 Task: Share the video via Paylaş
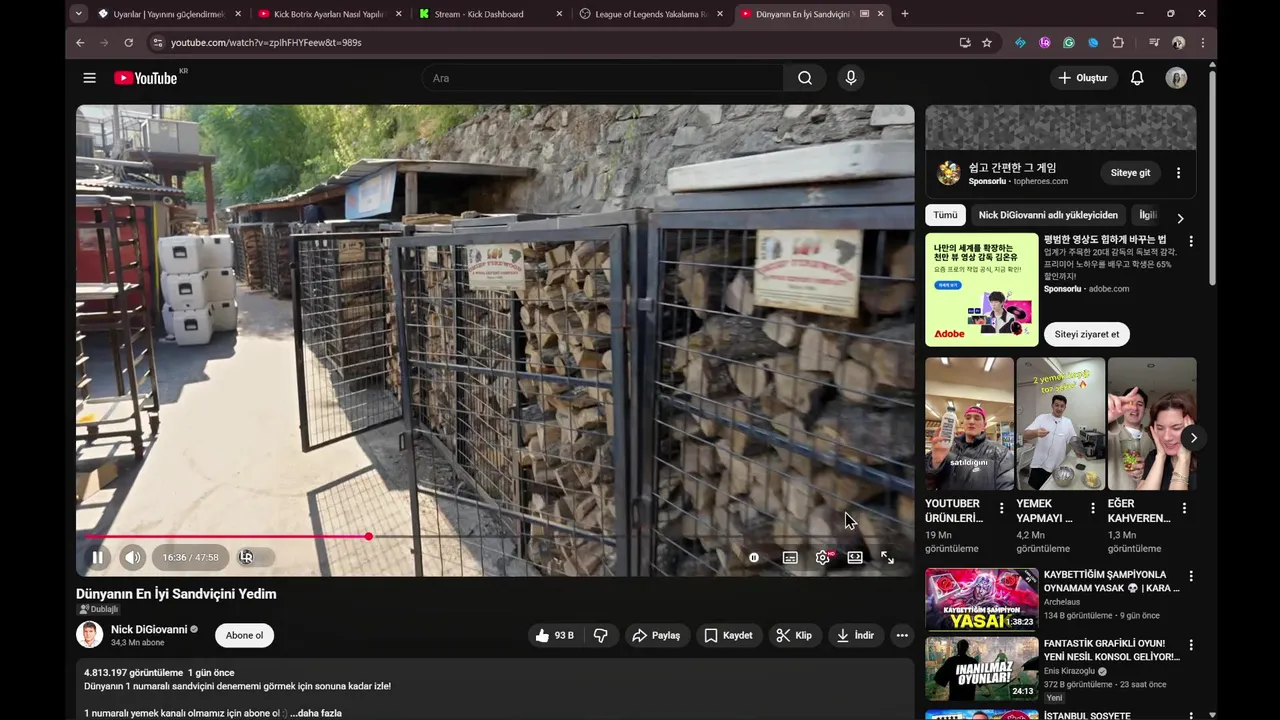pos(657,635)
